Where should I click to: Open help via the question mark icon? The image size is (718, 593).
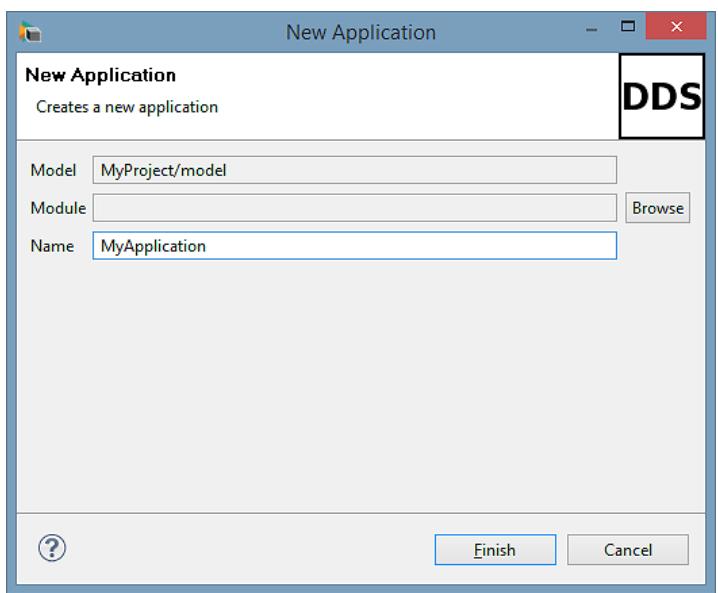pos(52,548)
